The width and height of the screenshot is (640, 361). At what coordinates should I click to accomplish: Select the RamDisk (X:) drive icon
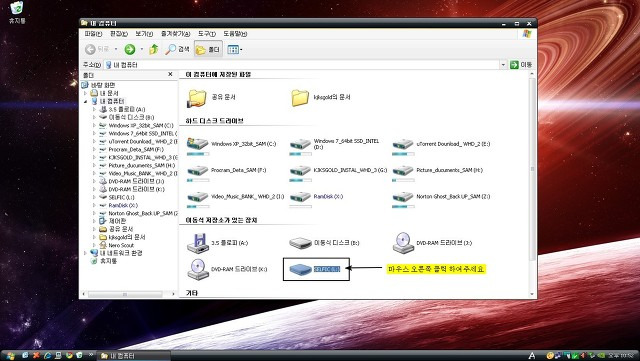(x=300, y=197)
